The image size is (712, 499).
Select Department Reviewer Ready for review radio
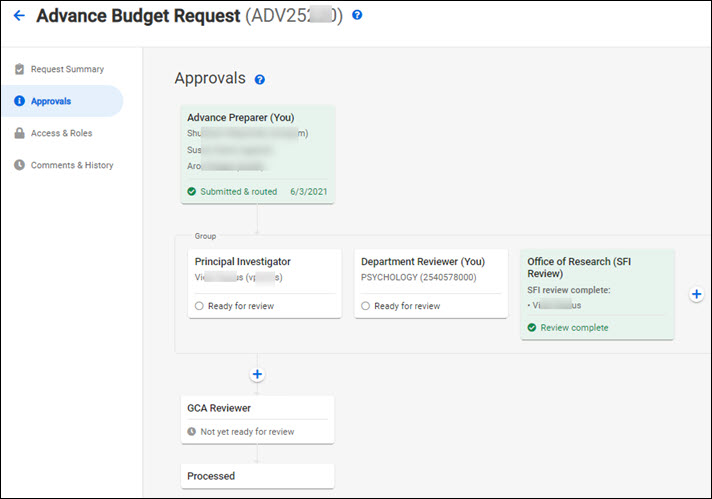(x=365, y=306)
